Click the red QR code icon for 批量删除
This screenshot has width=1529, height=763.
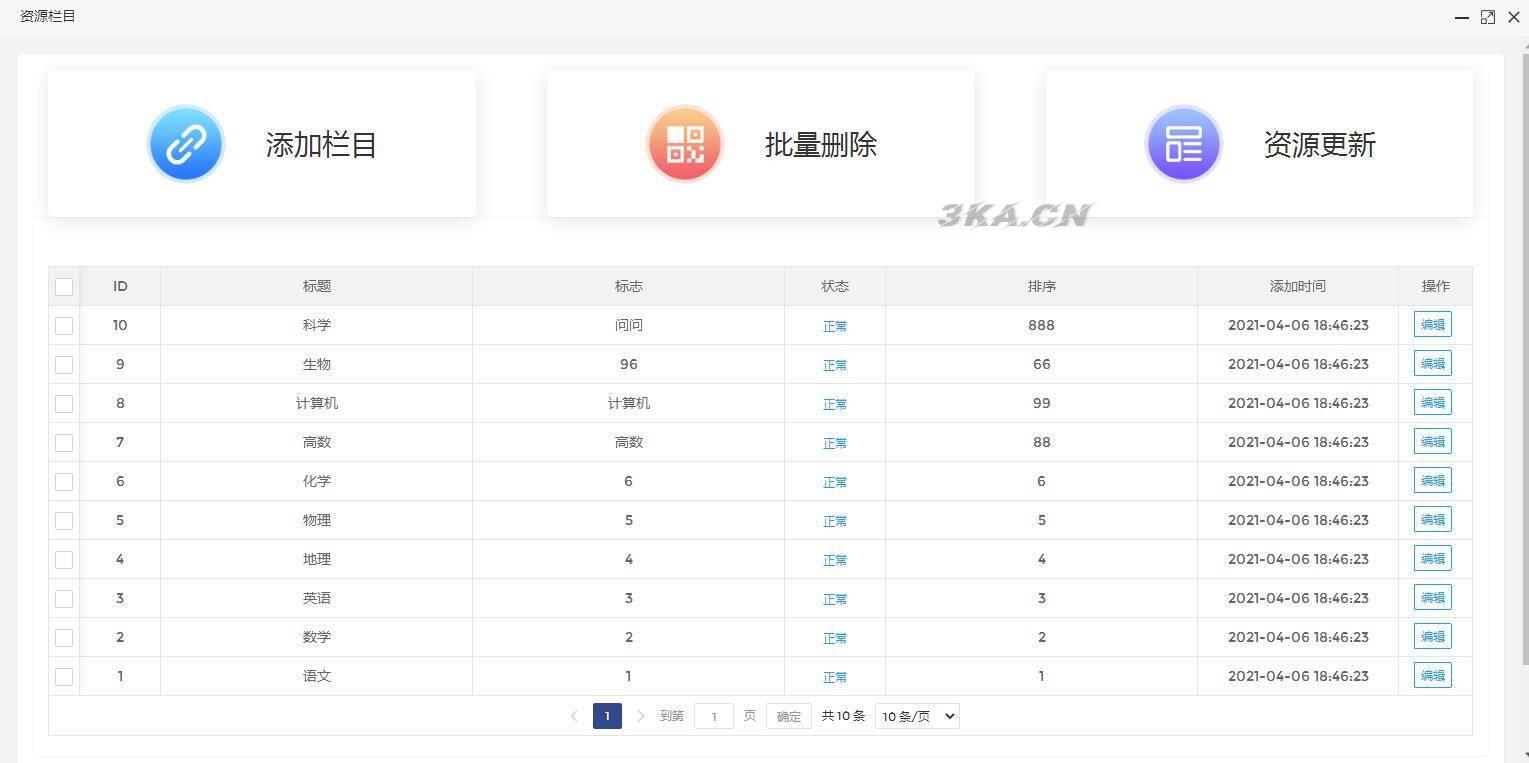click(x=685, y=144)
